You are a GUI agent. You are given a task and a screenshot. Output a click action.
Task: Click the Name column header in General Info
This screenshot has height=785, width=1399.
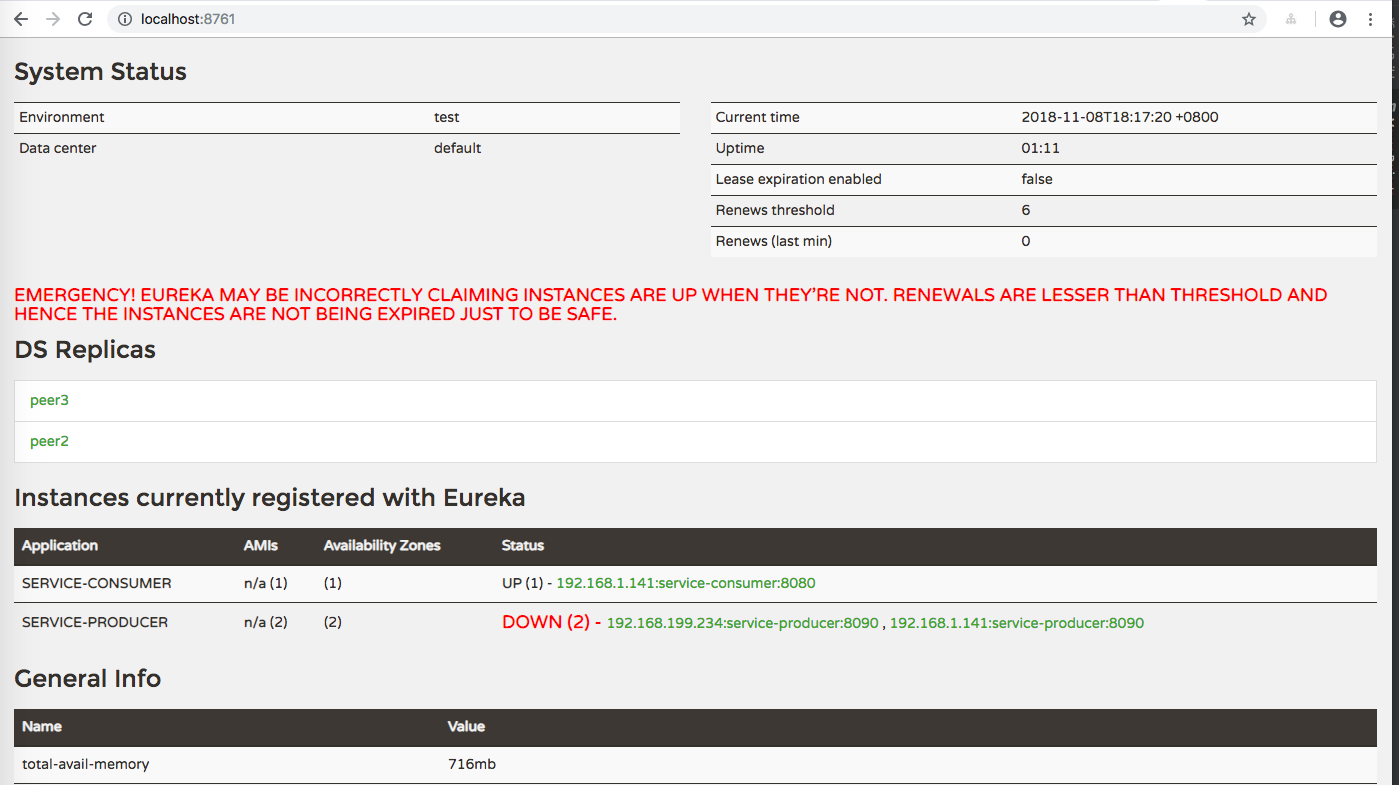click(x=42, y=726)
